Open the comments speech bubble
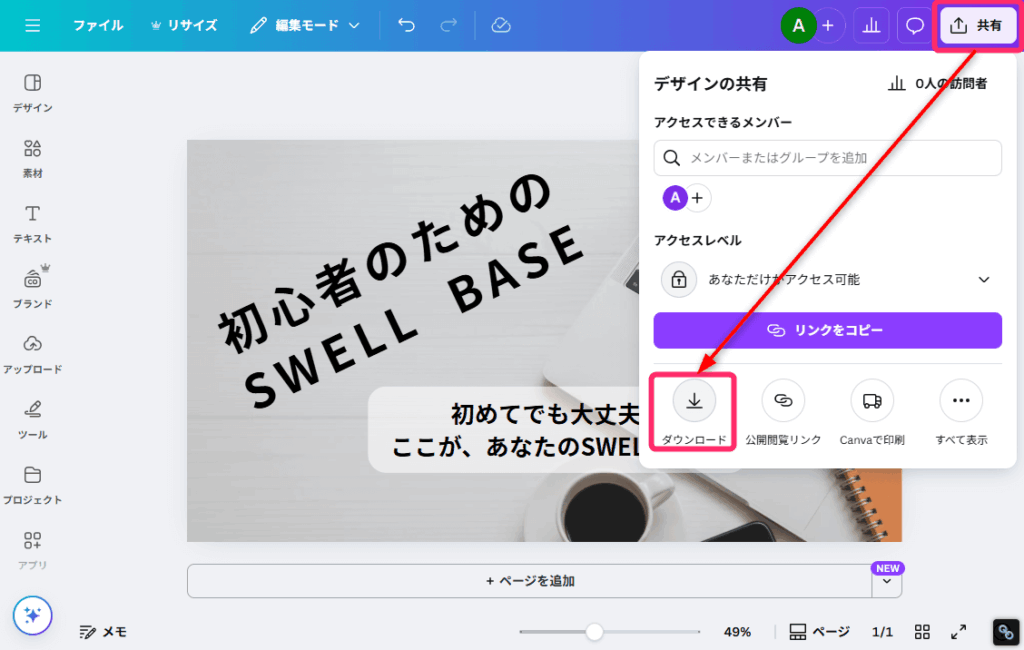This screenshot has width=1024, height=650. click(914, 26)
